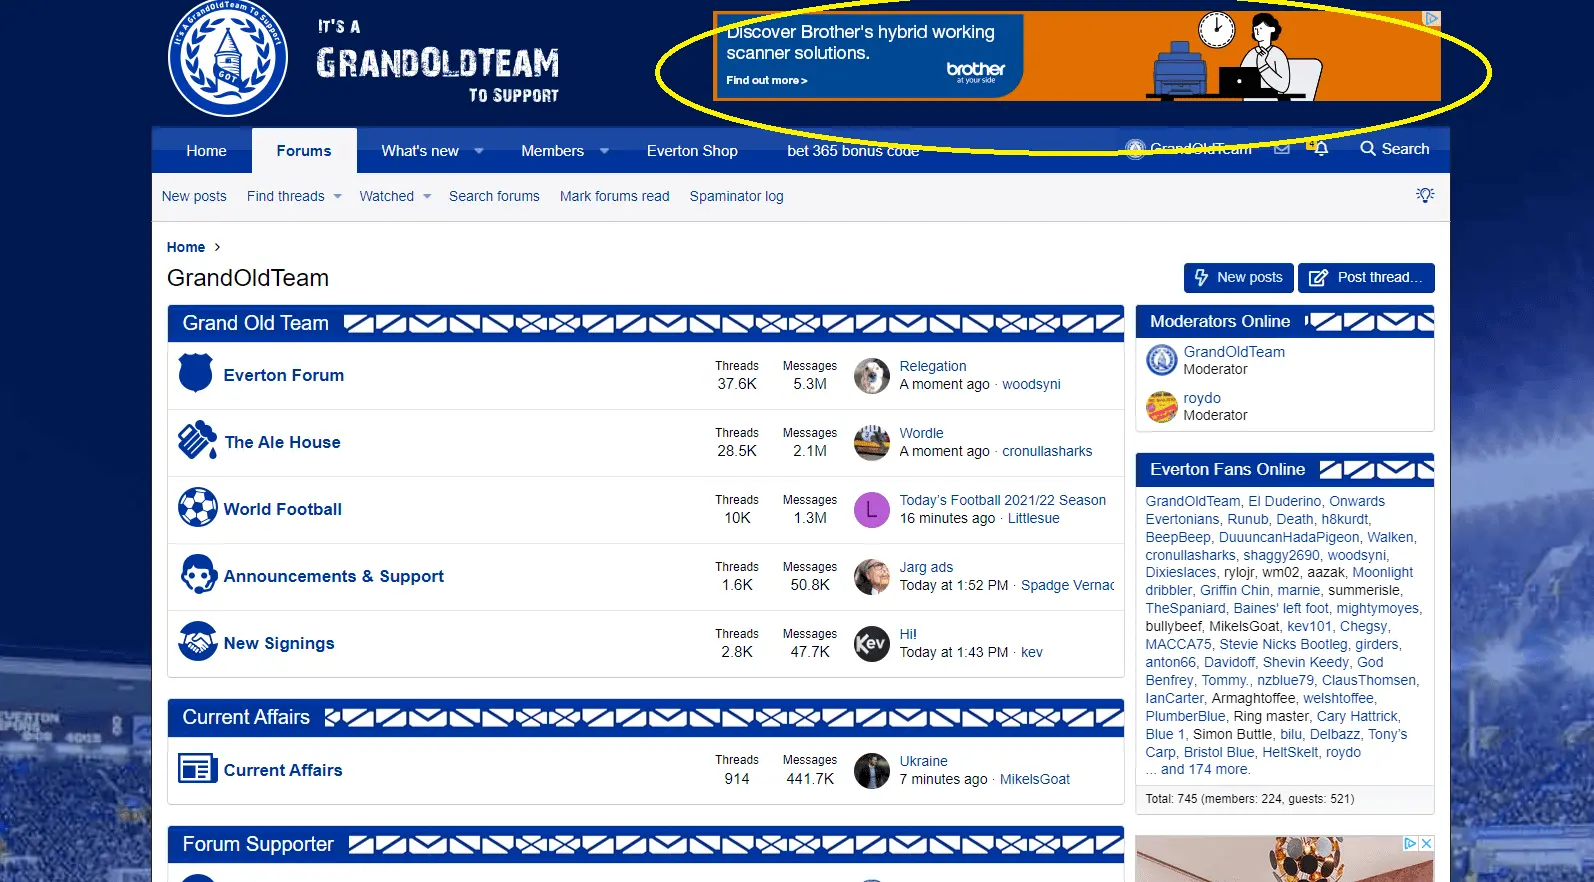Viewport: 1594px width, 882px height.
Task: Open the Ukraine latest thread link
Action: coord(923,761)
